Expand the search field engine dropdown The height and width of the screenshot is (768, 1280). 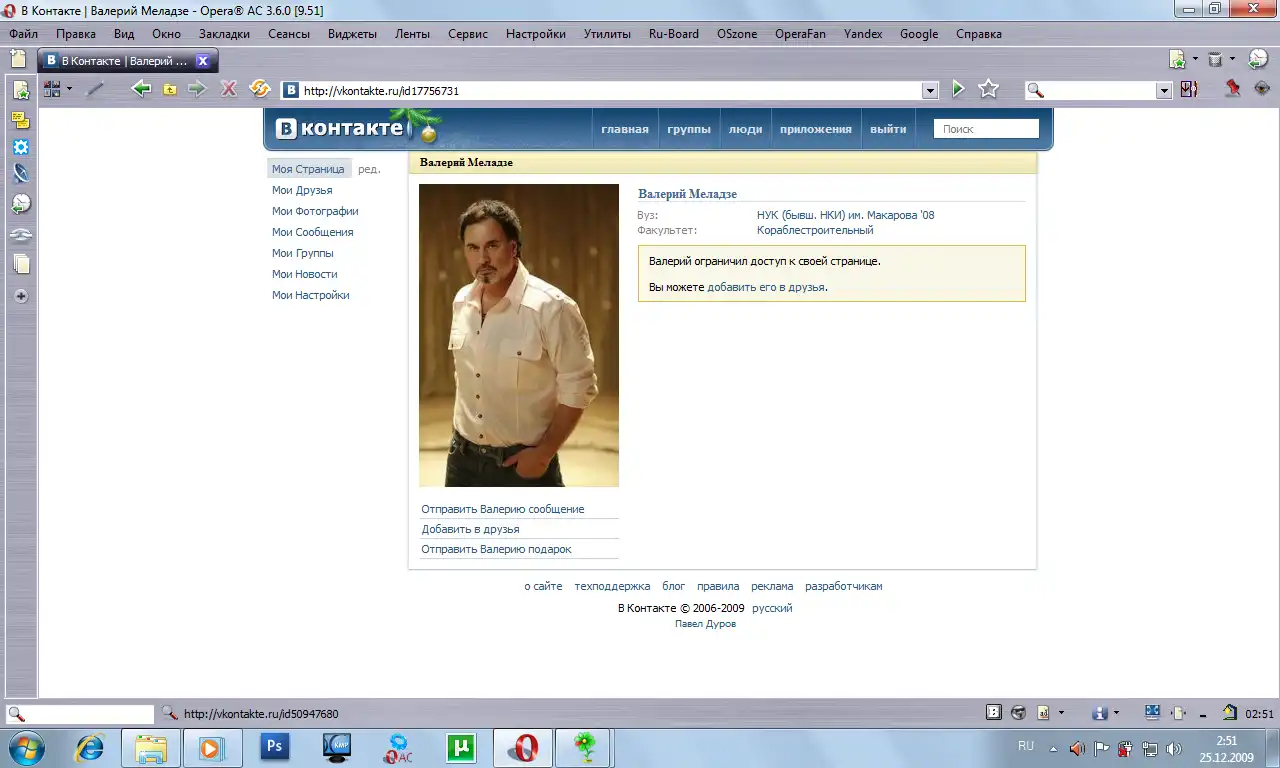(x=1163, y=90)
